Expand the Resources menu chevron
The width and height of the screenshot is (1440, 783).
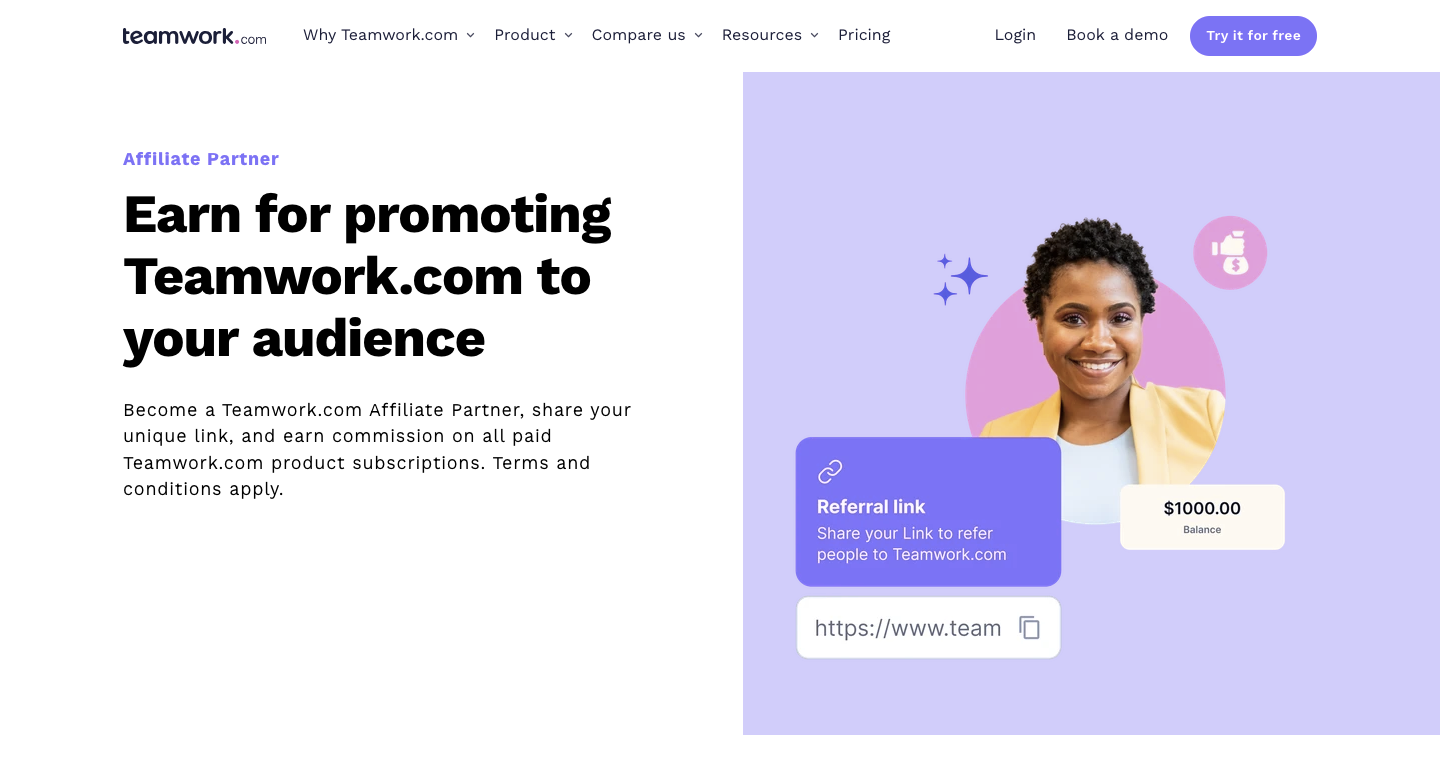tap(814, 35)
